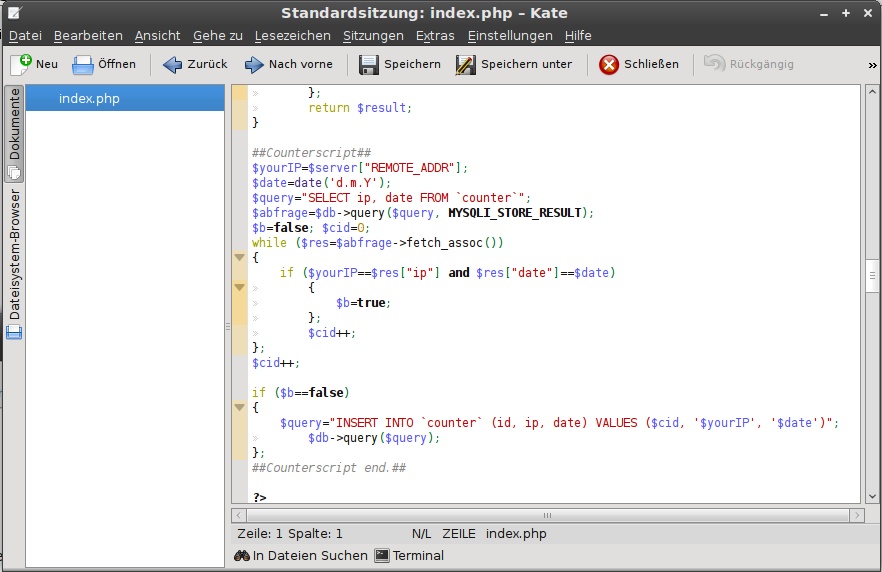Open the Terminal panel at bottom
This screenshot has width=882, height=572.
[408, 555]
